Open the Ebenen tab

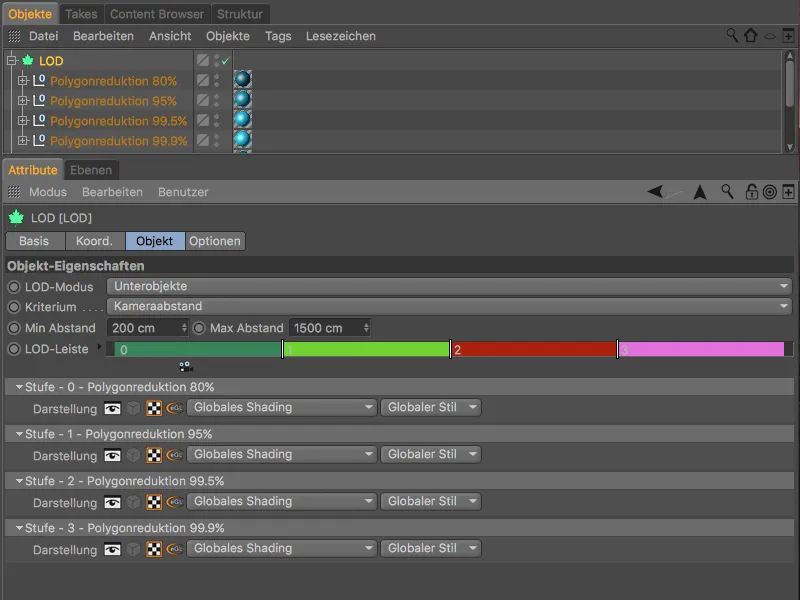(91, 170)
